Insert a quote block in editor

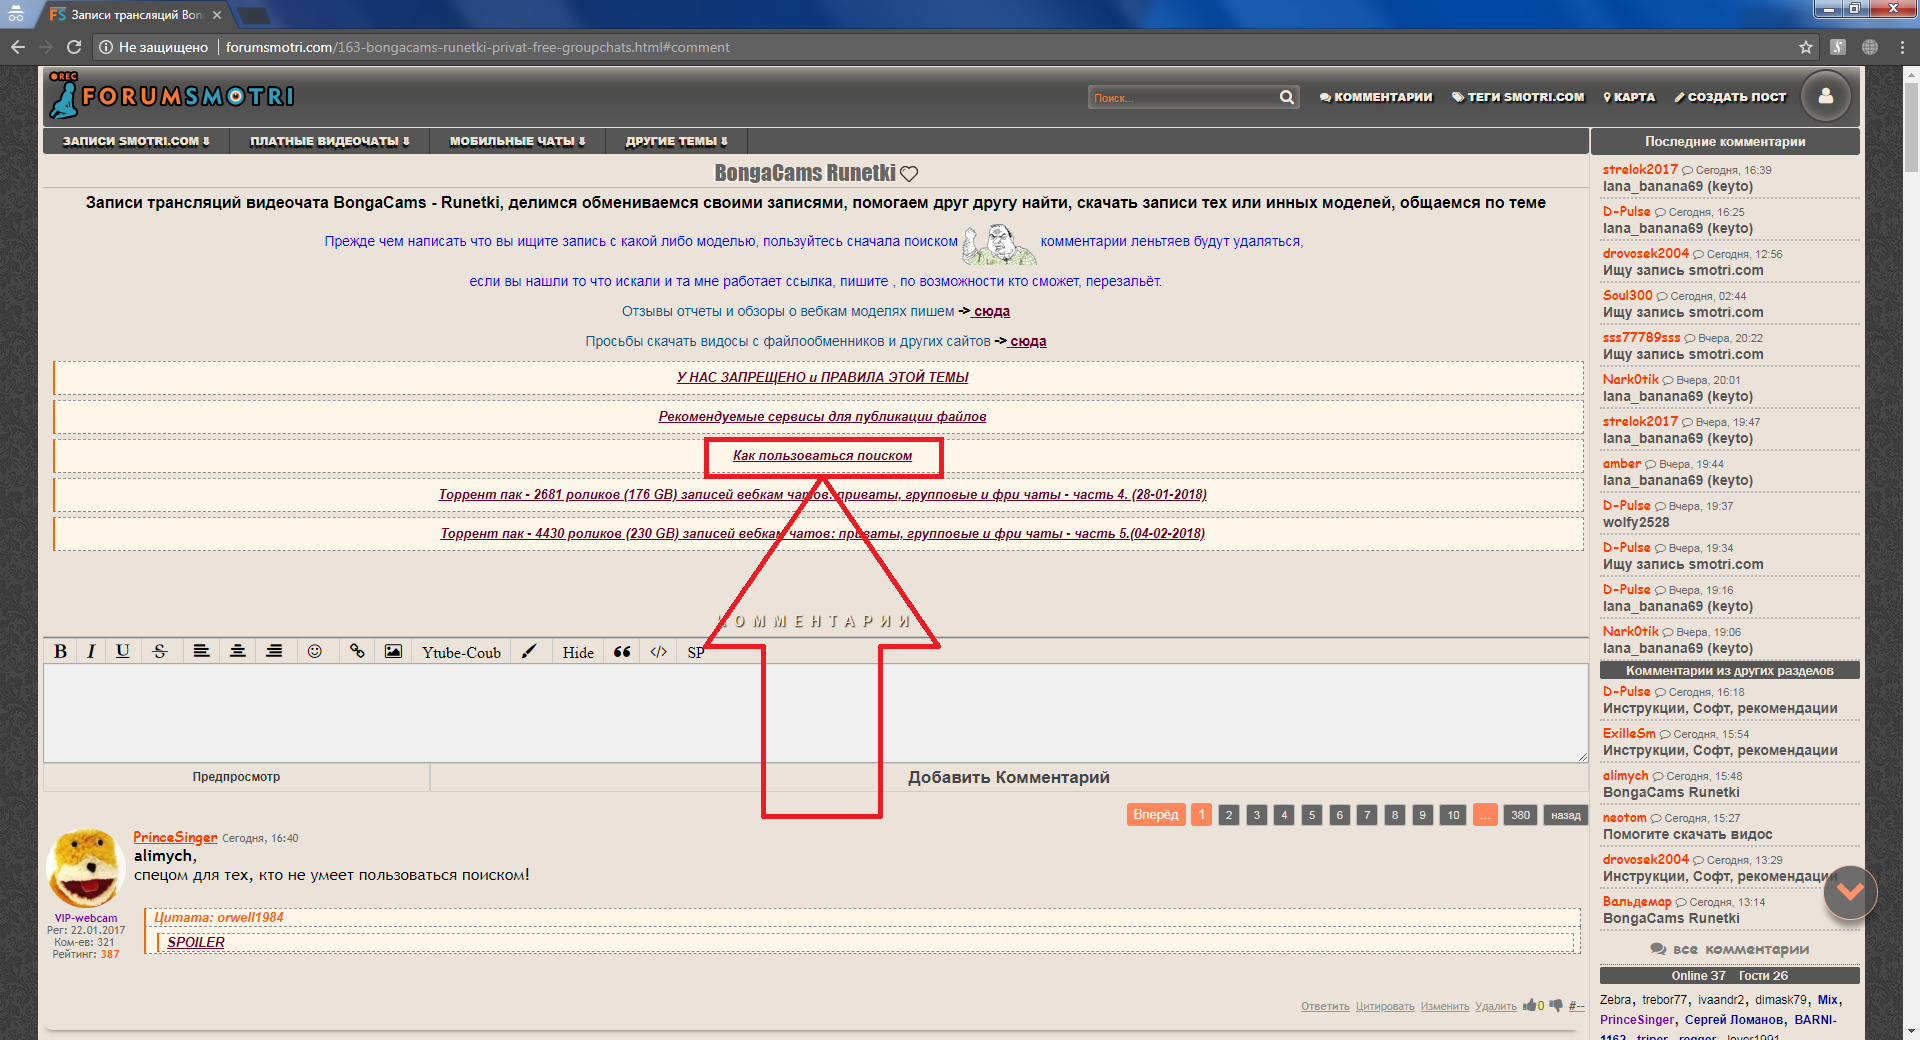622,651
